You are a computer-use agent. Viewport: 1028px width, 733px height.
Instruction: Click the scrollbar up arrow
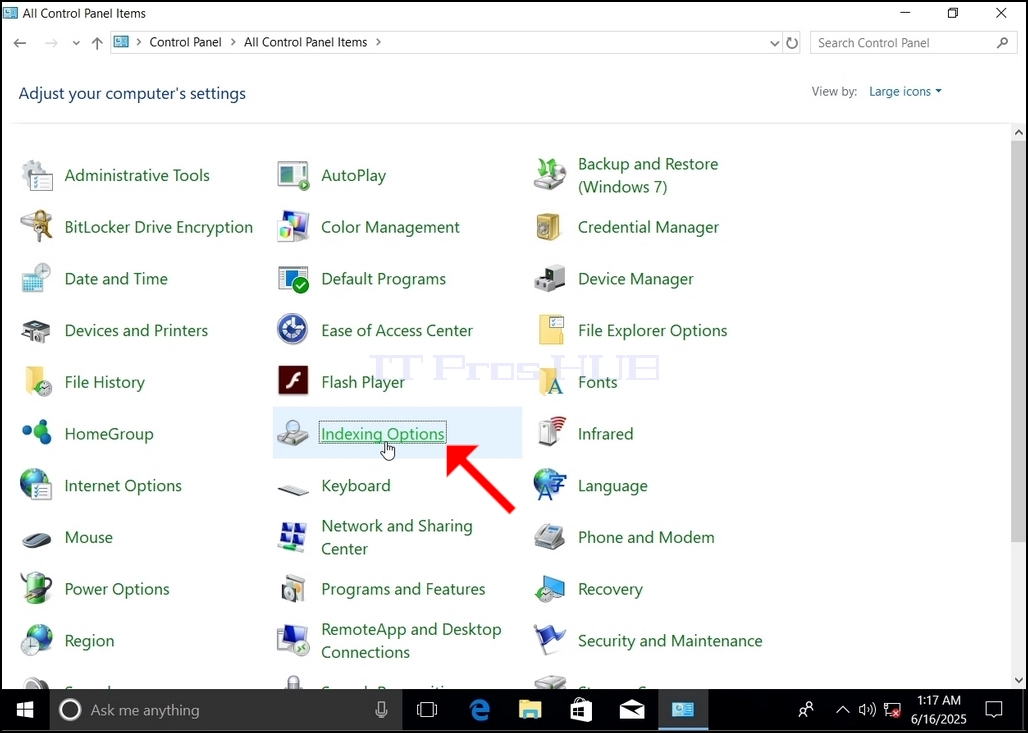tap(1019, 132)
